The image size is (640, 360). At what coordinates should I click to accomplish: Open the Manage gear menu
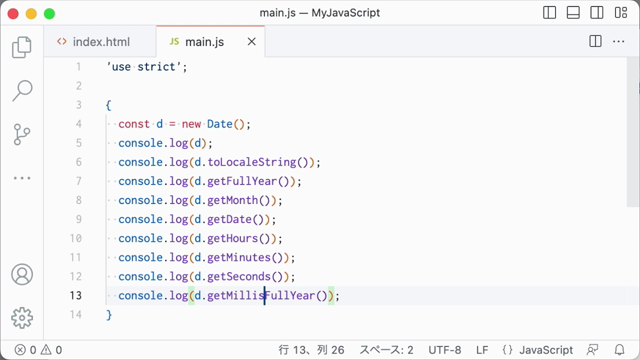pos(22,318)
